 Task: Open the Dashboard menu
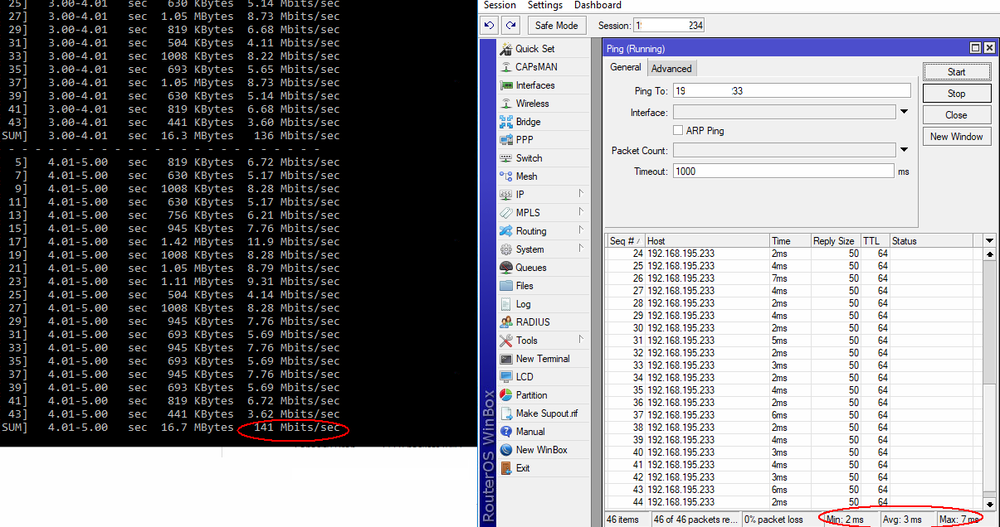598,5
